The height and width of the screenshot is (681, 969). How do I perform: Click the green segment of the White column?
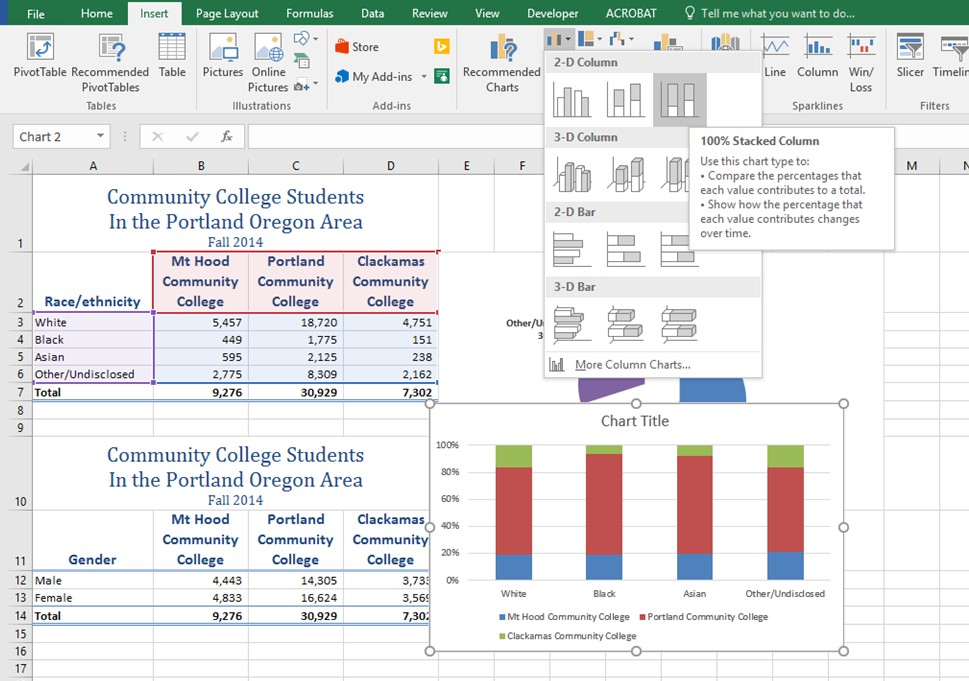click(x=514, y=456)
